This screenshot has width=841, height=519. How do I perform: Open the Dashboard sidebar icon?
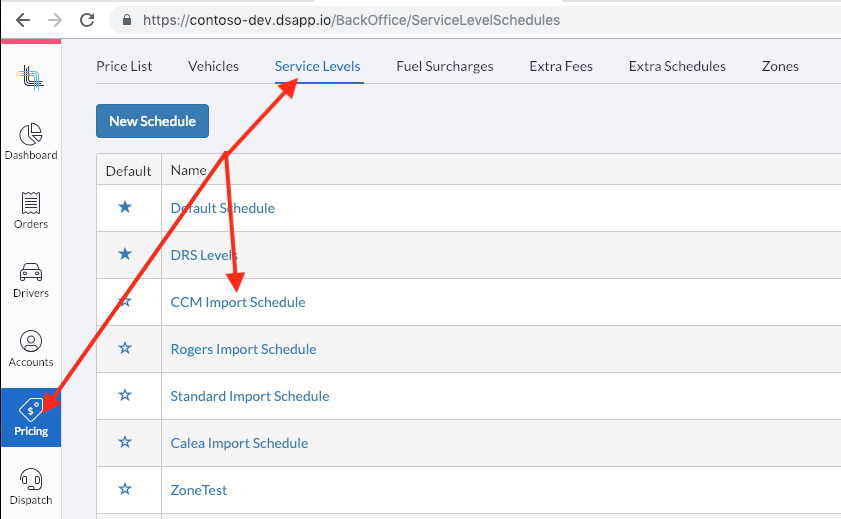(x=31, y=134)
